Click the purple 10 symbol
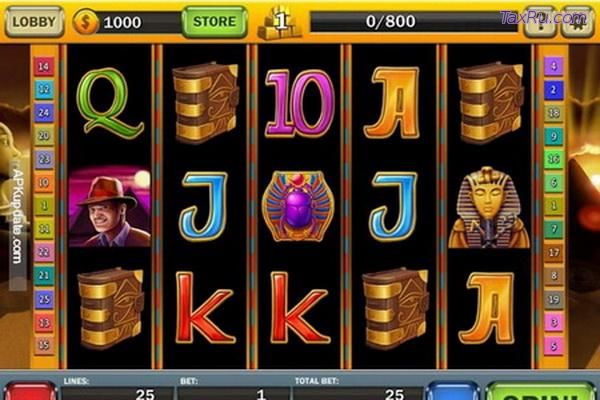600x400 pixels. [x=300, y=103]
